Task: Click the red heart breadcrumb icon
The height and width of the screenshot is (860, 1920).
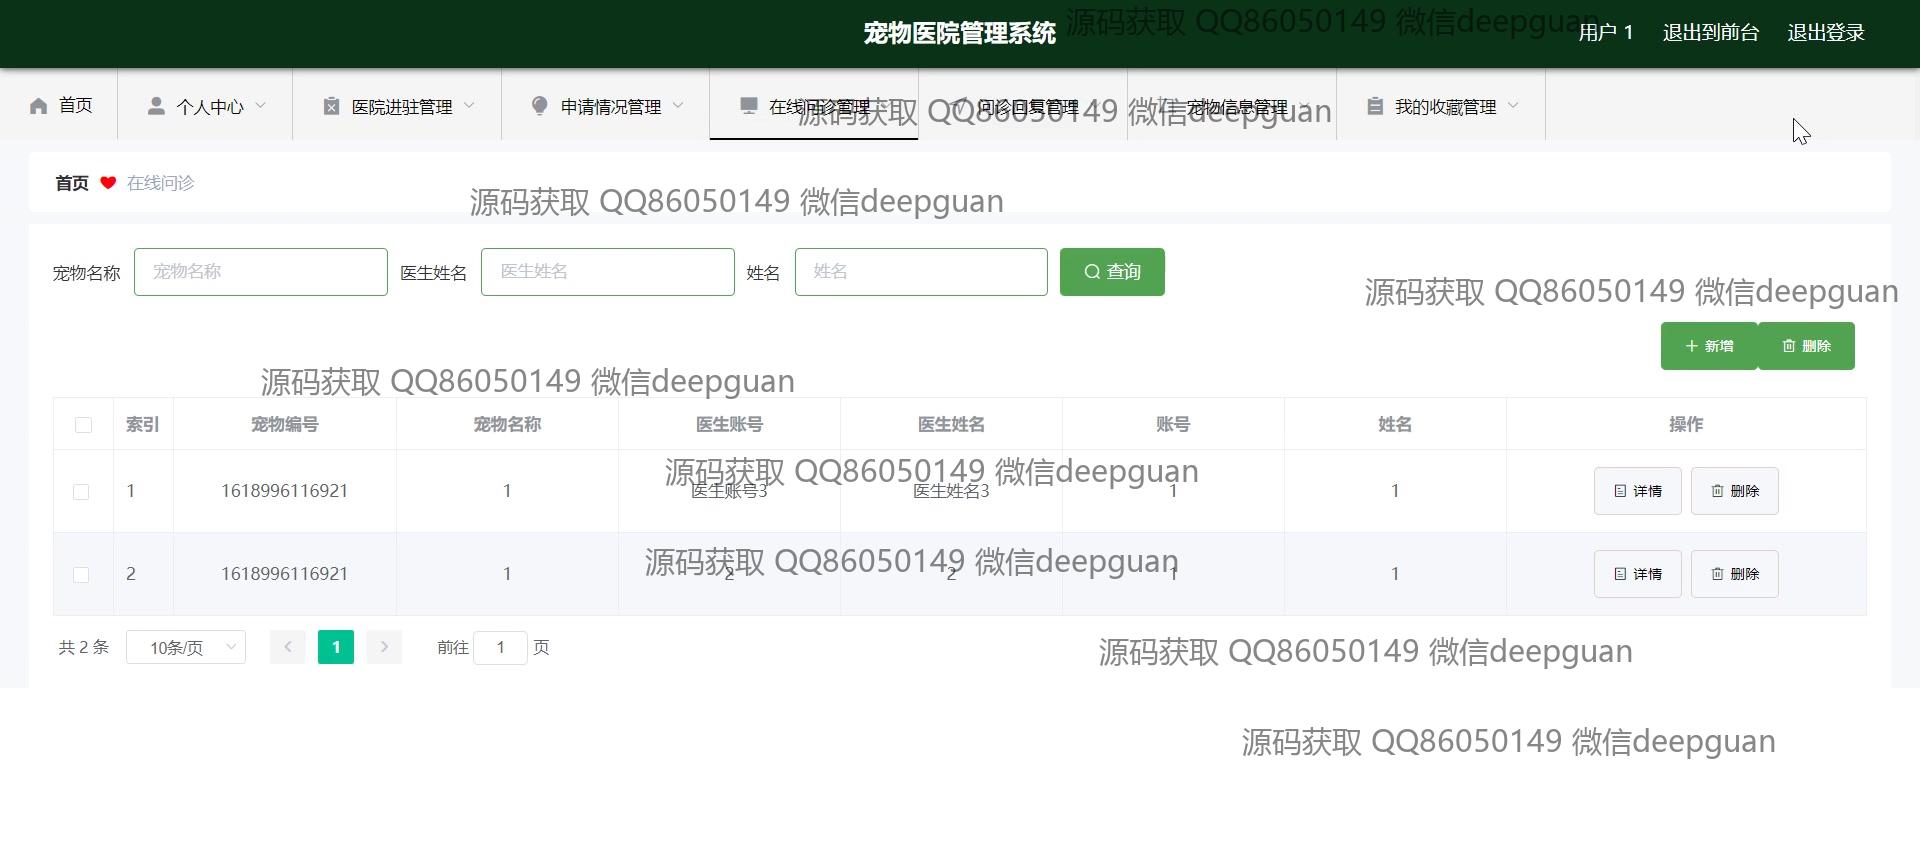Action: point(108,183)
